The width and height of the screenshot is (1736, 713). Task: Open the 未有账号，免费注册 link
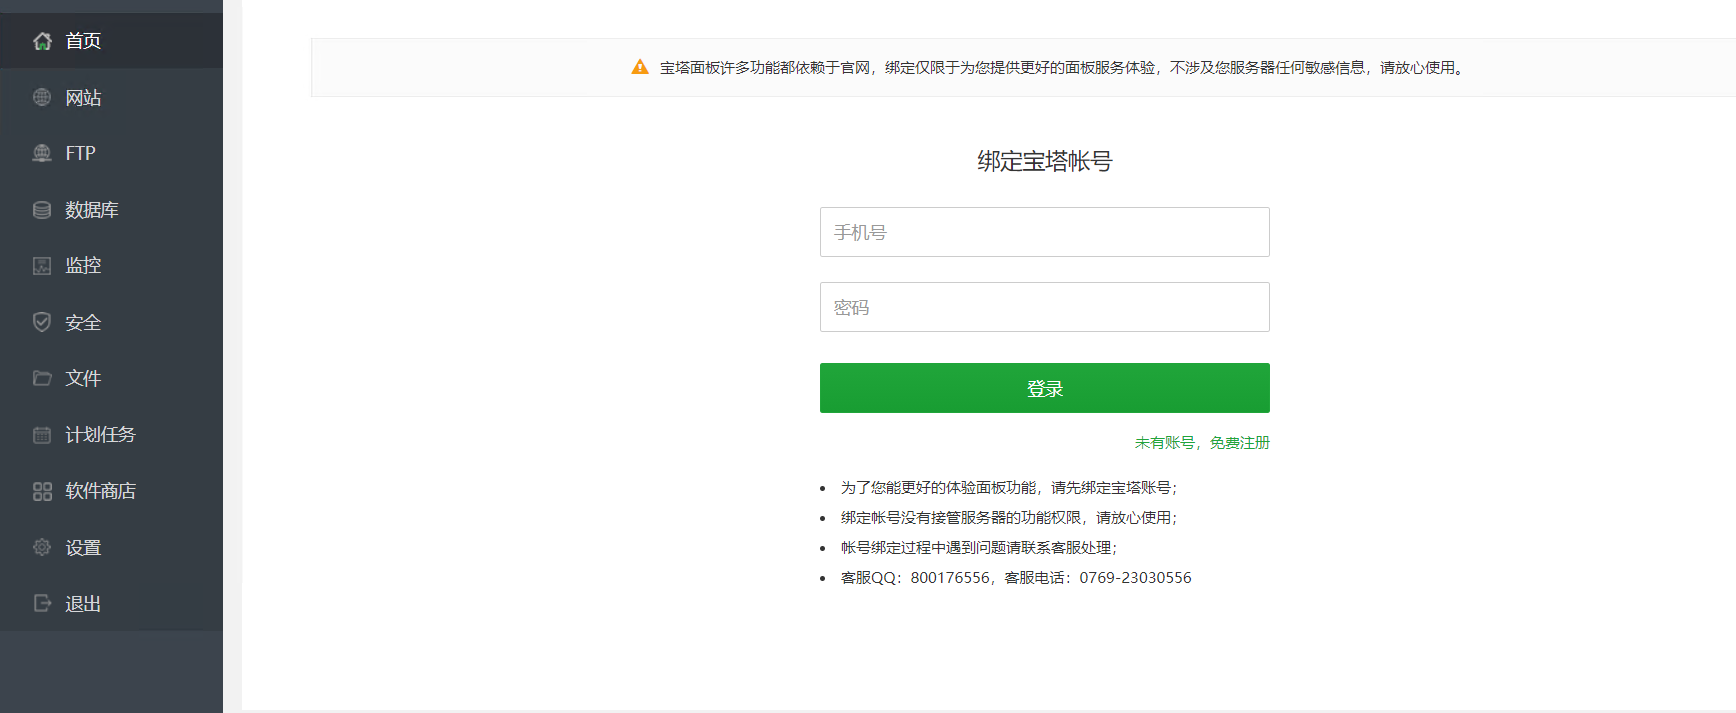click(1201, 443)
